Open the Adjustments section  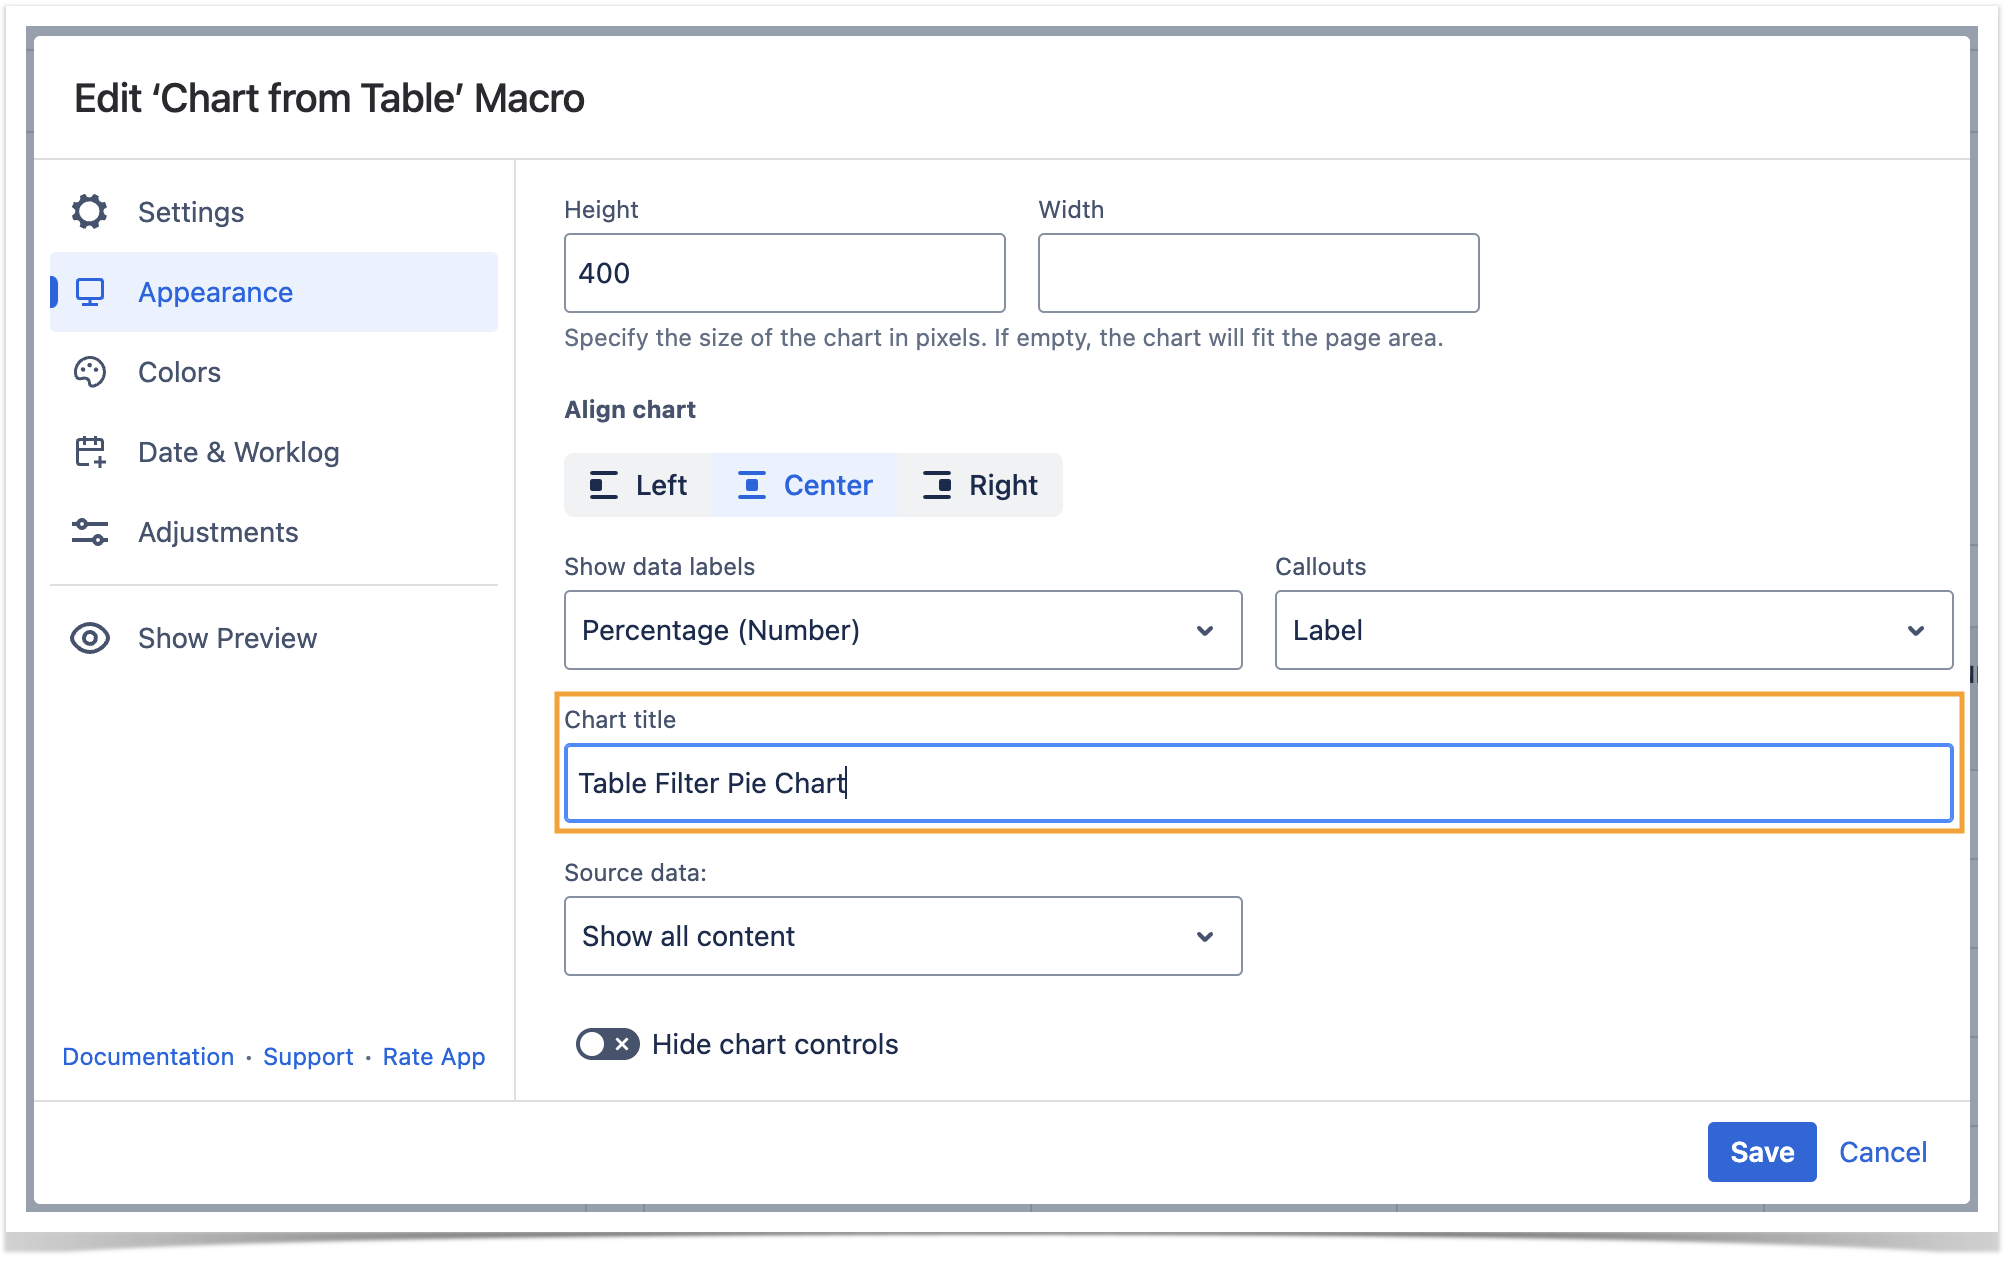click(x=218, y=532)
